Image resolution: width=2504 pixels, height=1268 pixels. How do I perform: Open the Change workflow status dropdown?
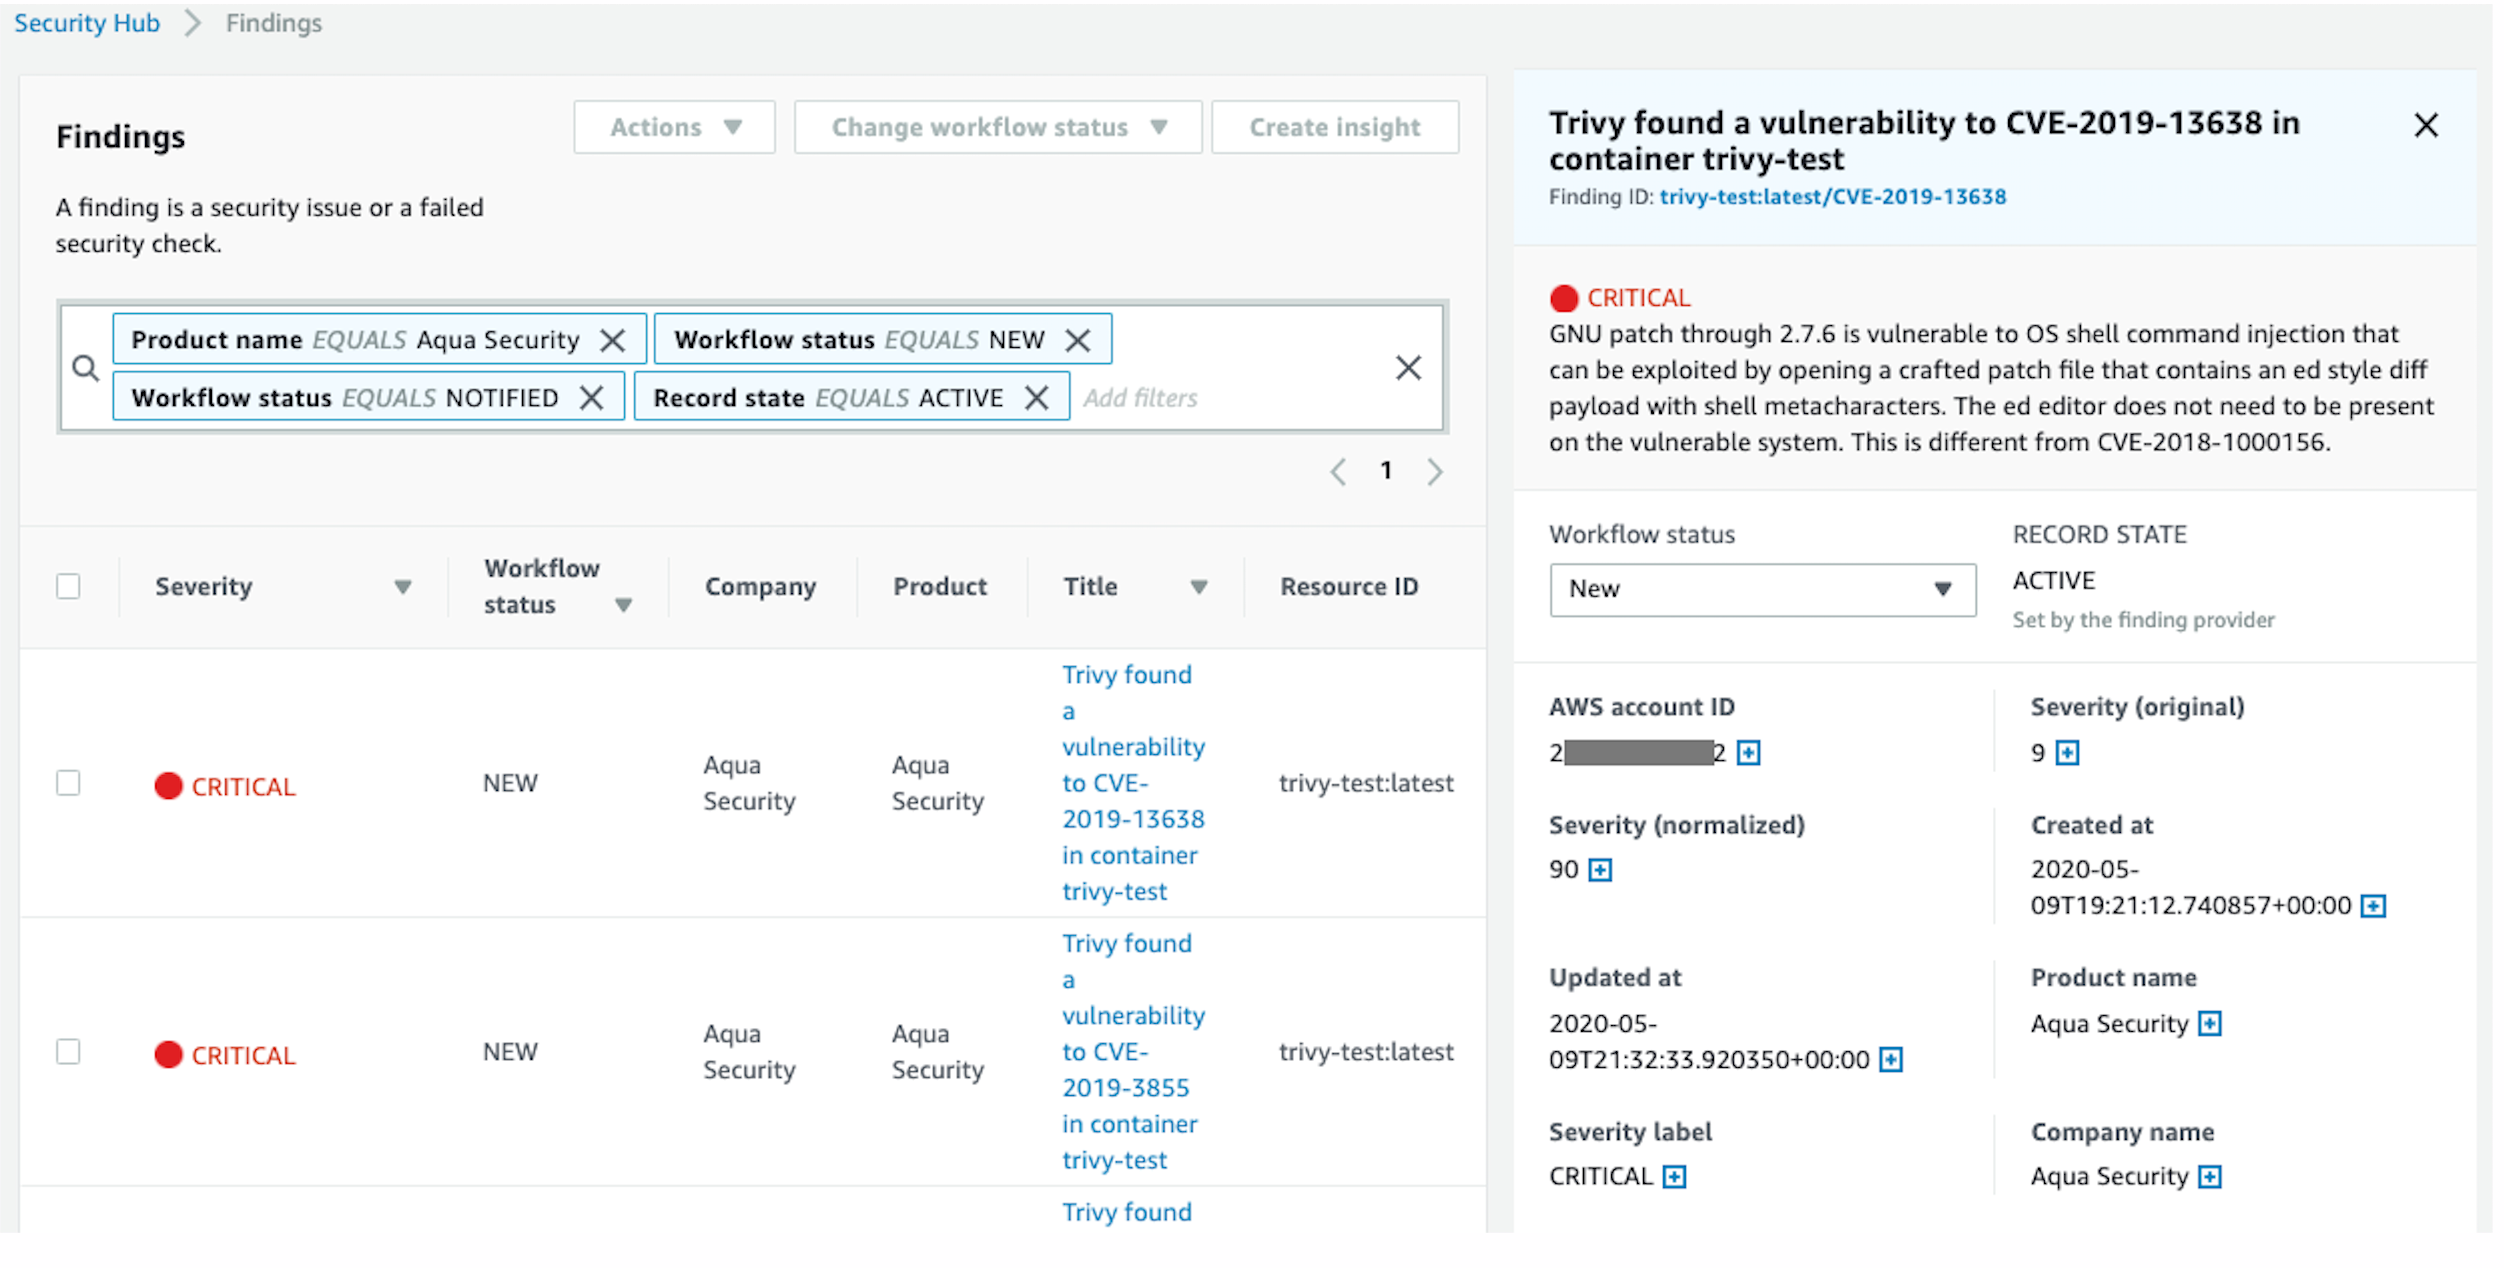(x=997, y=127)
